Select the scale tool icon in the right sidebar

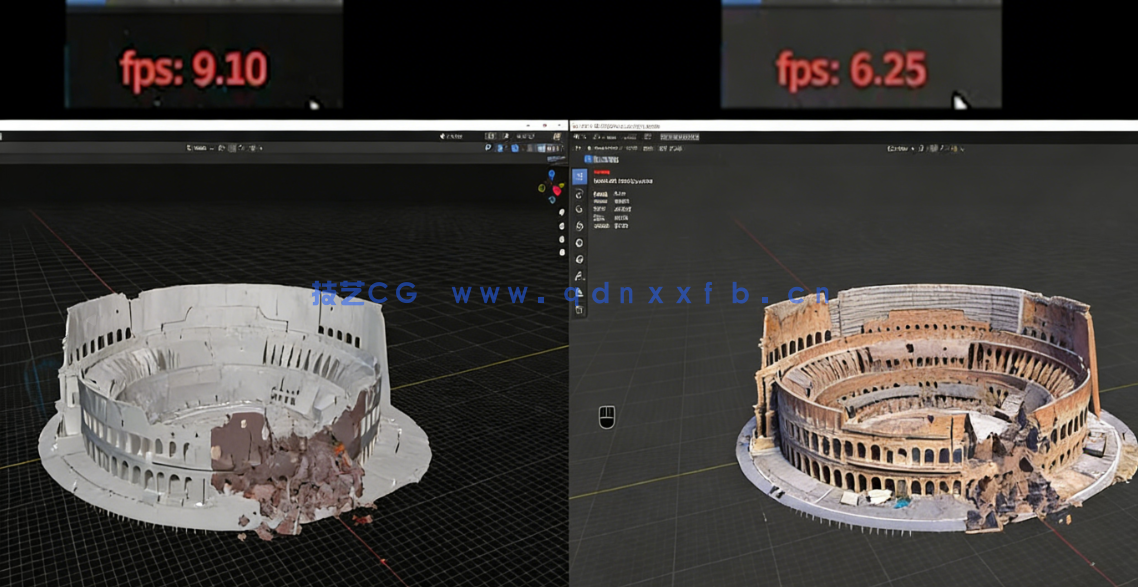click(x=578, y=226)
